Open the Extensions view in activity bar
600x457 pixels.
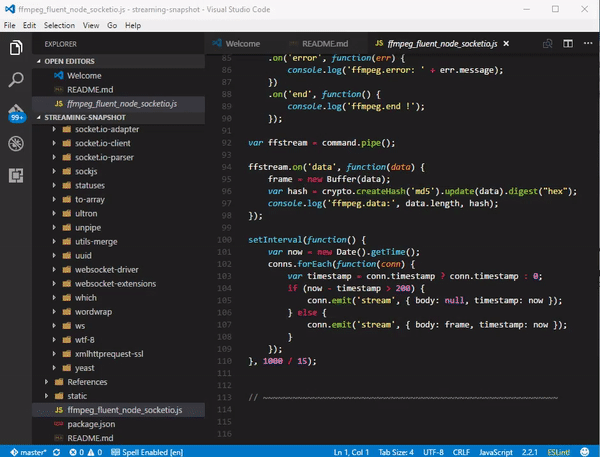point(16,175)
